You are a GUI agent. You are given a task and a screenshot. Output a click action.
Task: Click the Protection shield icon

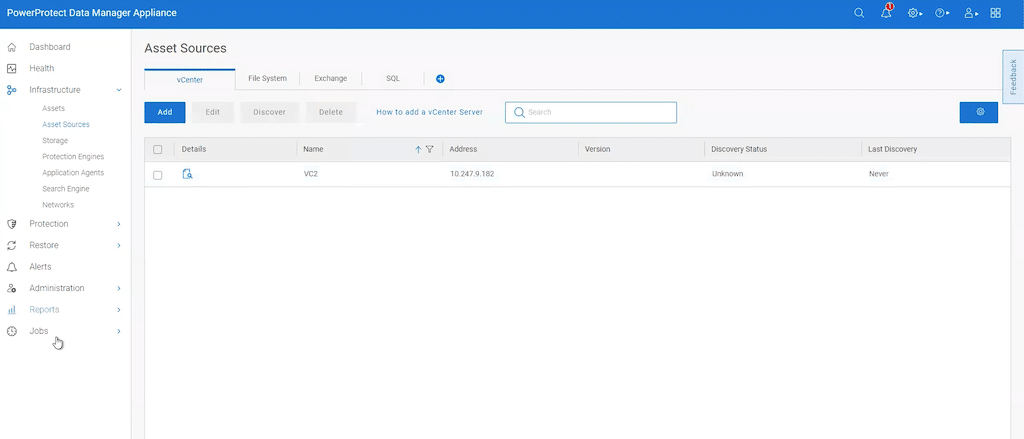11,224
